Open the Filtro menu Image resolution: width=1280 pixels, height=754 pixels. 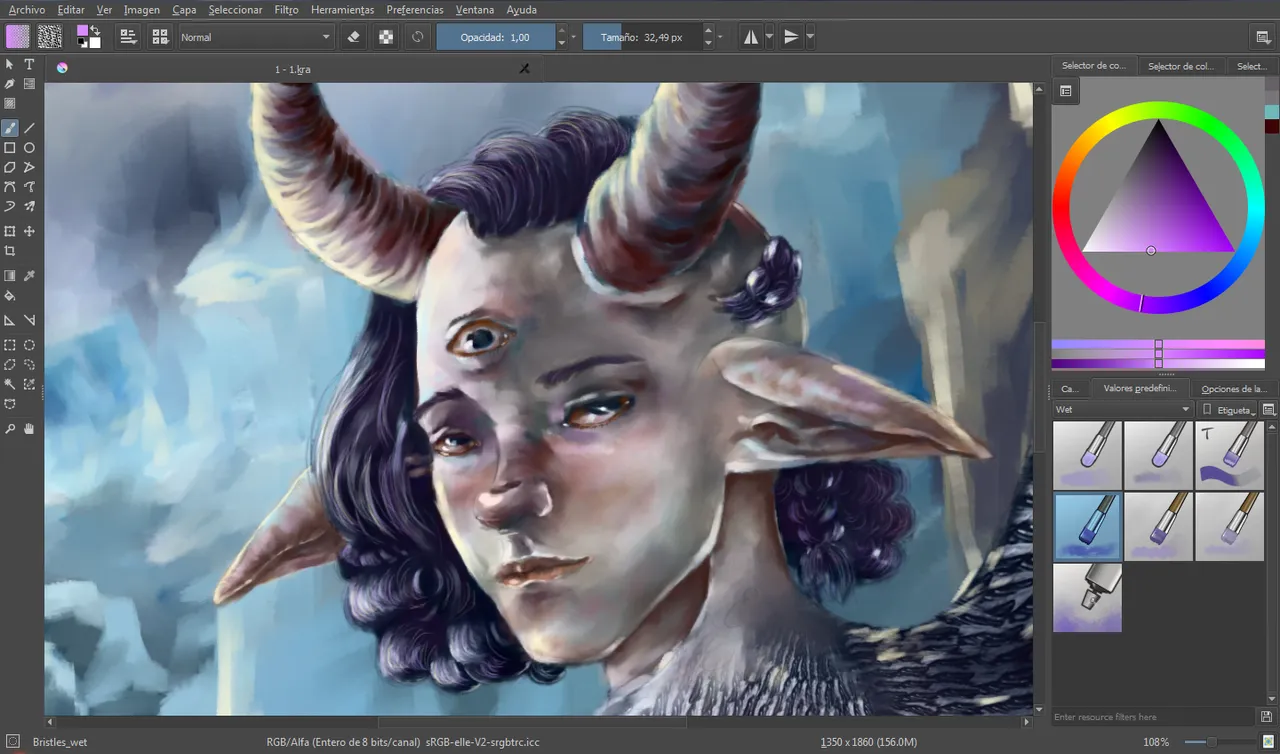click(286, 9)
